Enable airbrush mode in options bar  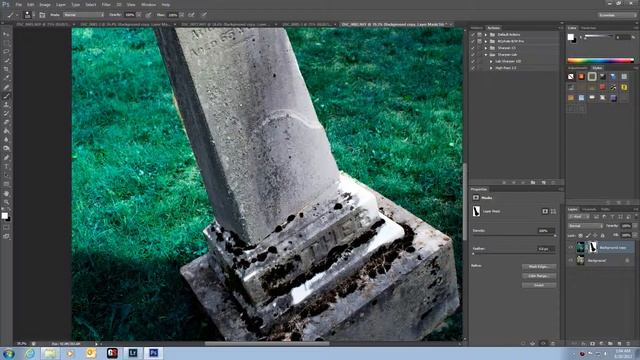click(191, 15)
